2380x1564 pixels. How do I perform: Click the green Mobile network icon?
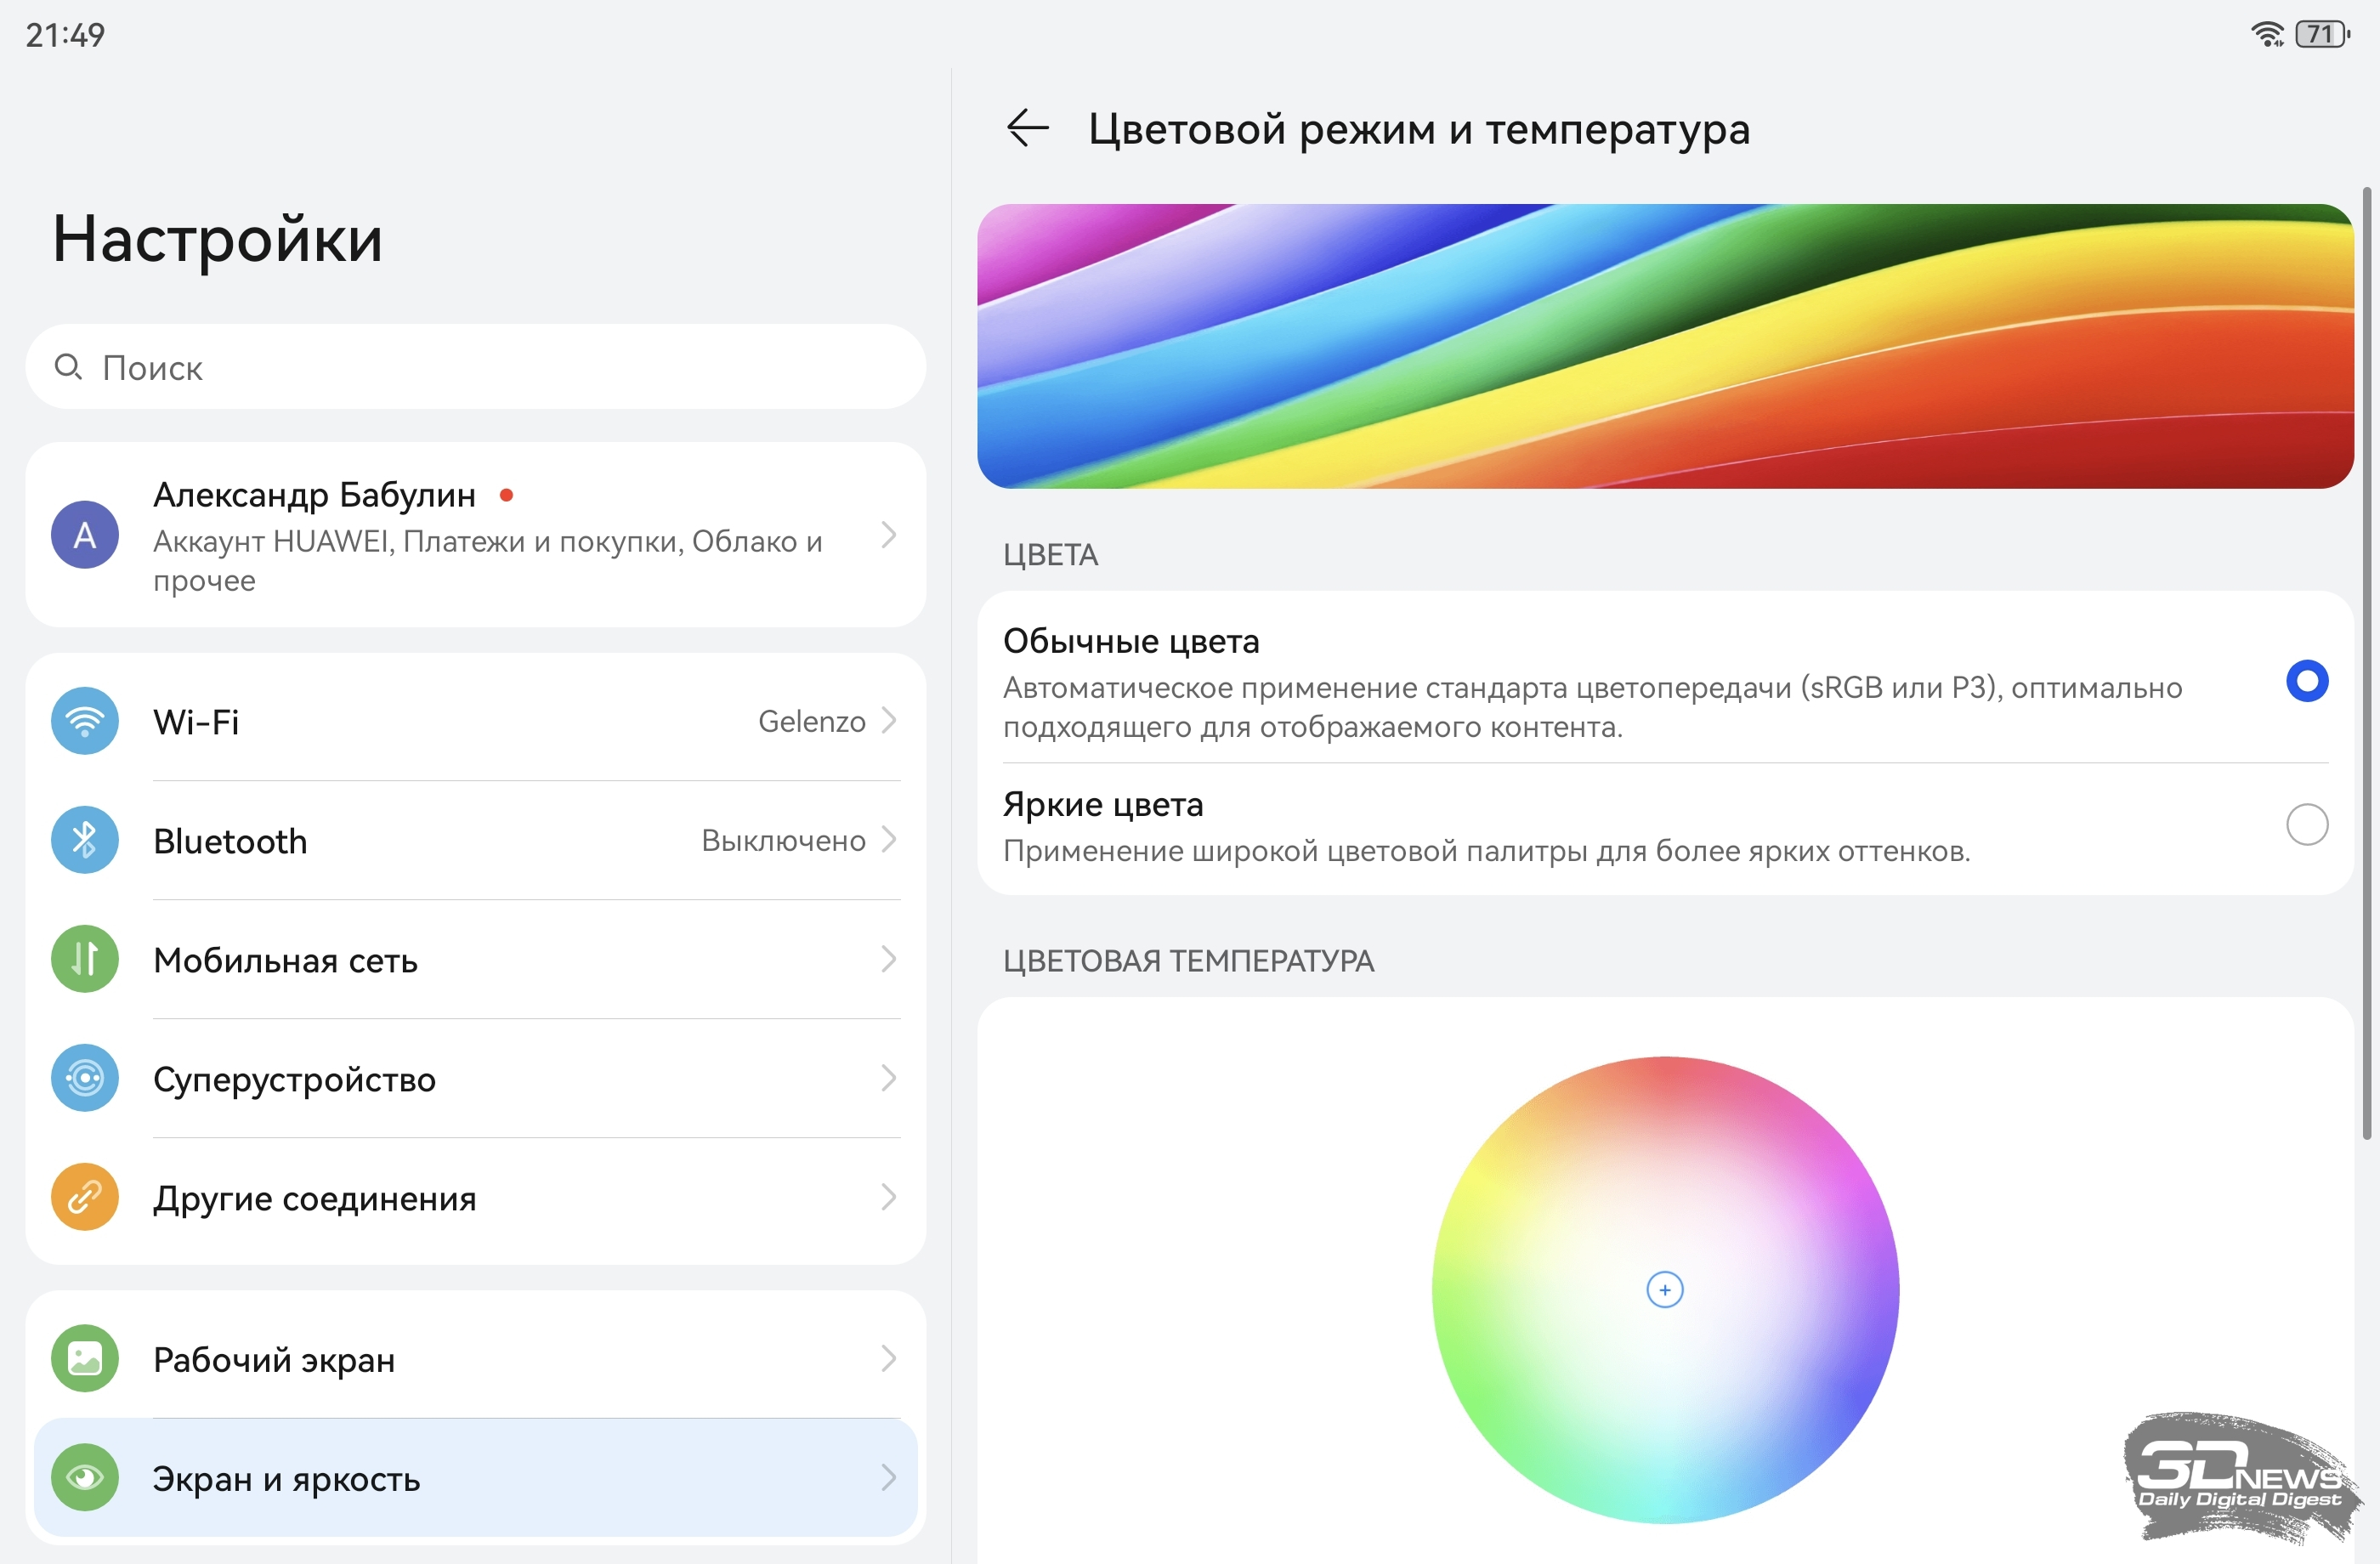[x=85, y=959]
